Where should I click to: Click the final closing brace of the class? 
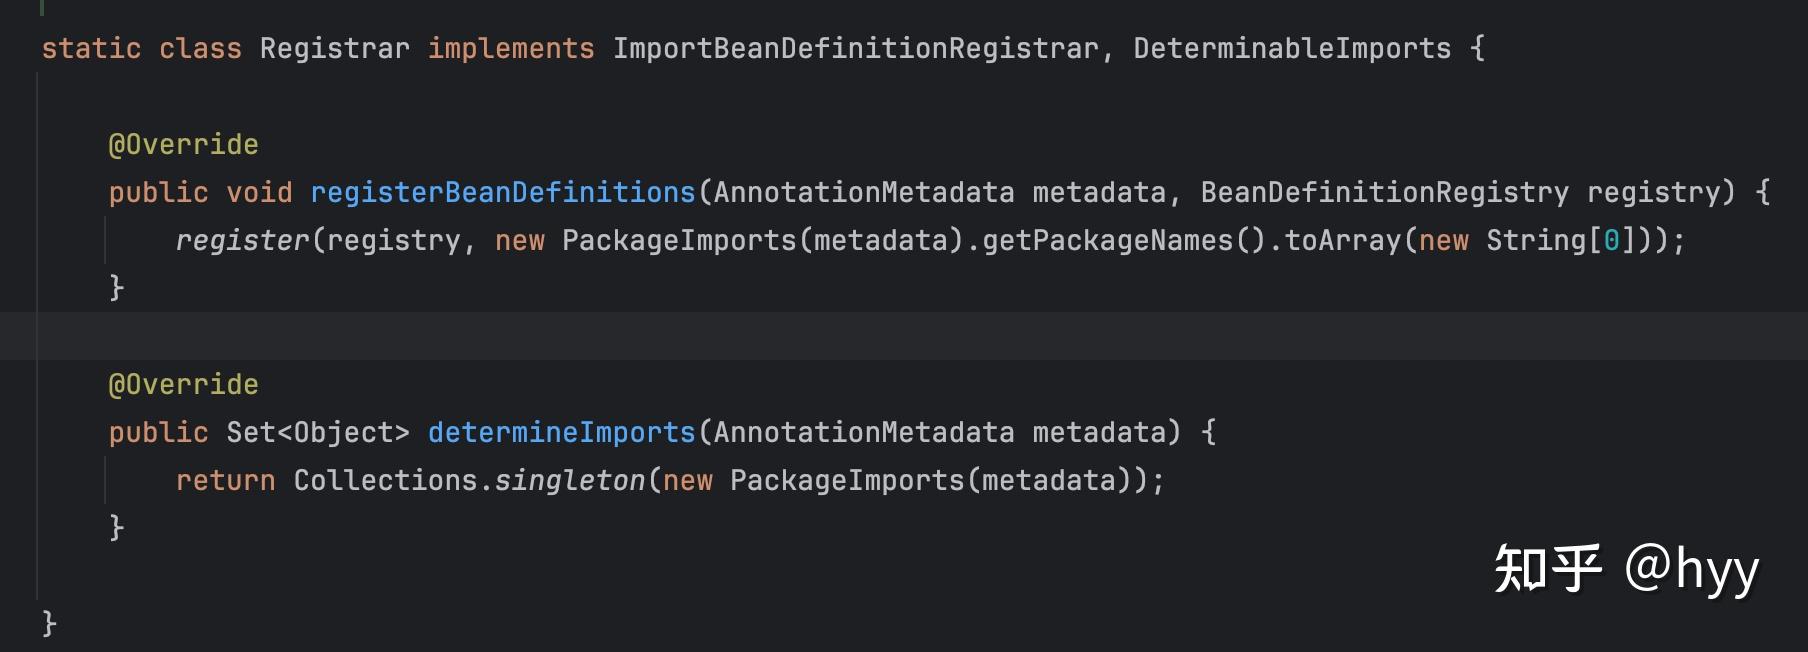(49, 623)
